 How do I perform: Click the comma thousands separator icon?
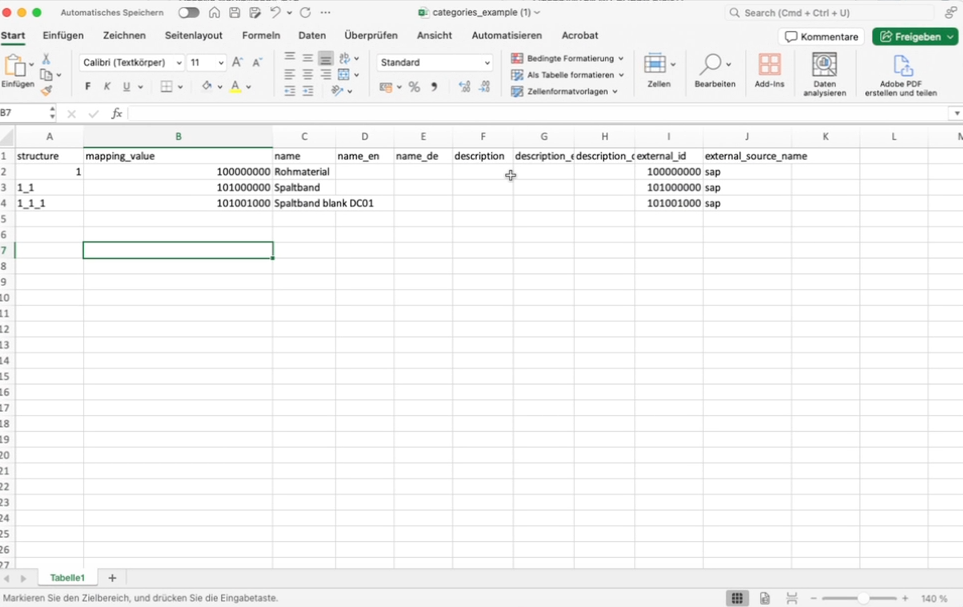[434, 87]
